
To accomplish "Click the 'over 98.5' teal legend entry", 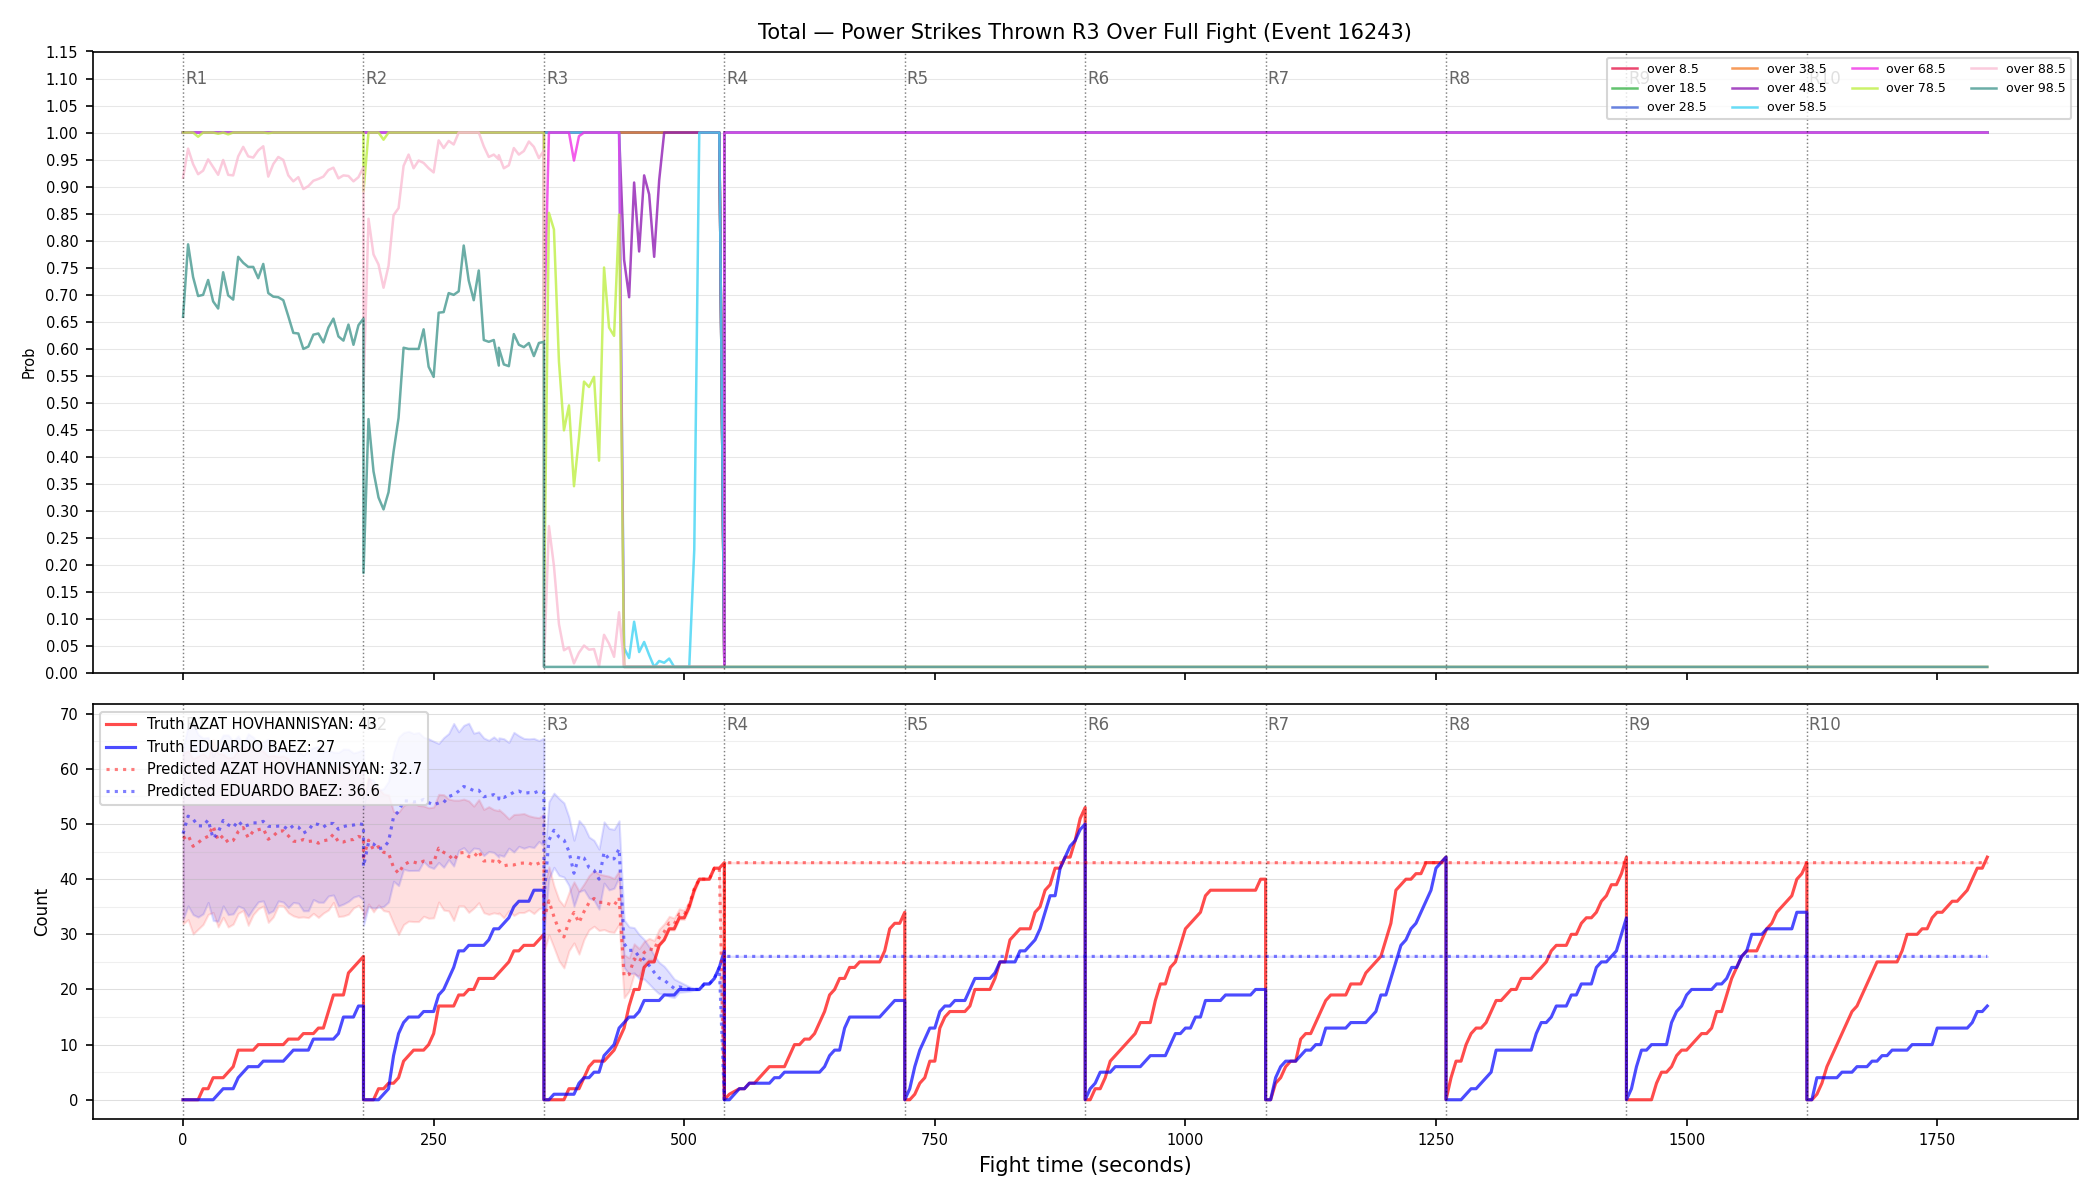I will click(x=2018, y=88).
